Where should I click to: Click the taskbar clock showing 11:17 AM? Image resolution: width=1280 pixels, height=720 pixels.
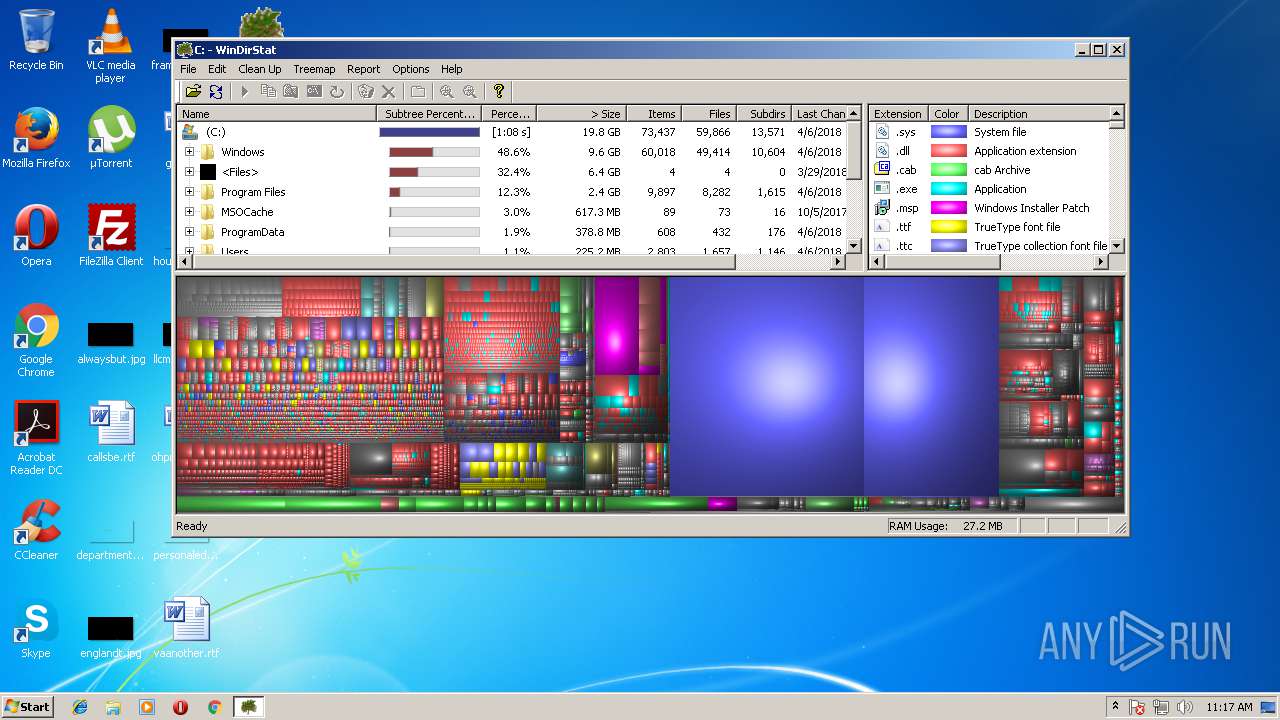click(1229, 707)
